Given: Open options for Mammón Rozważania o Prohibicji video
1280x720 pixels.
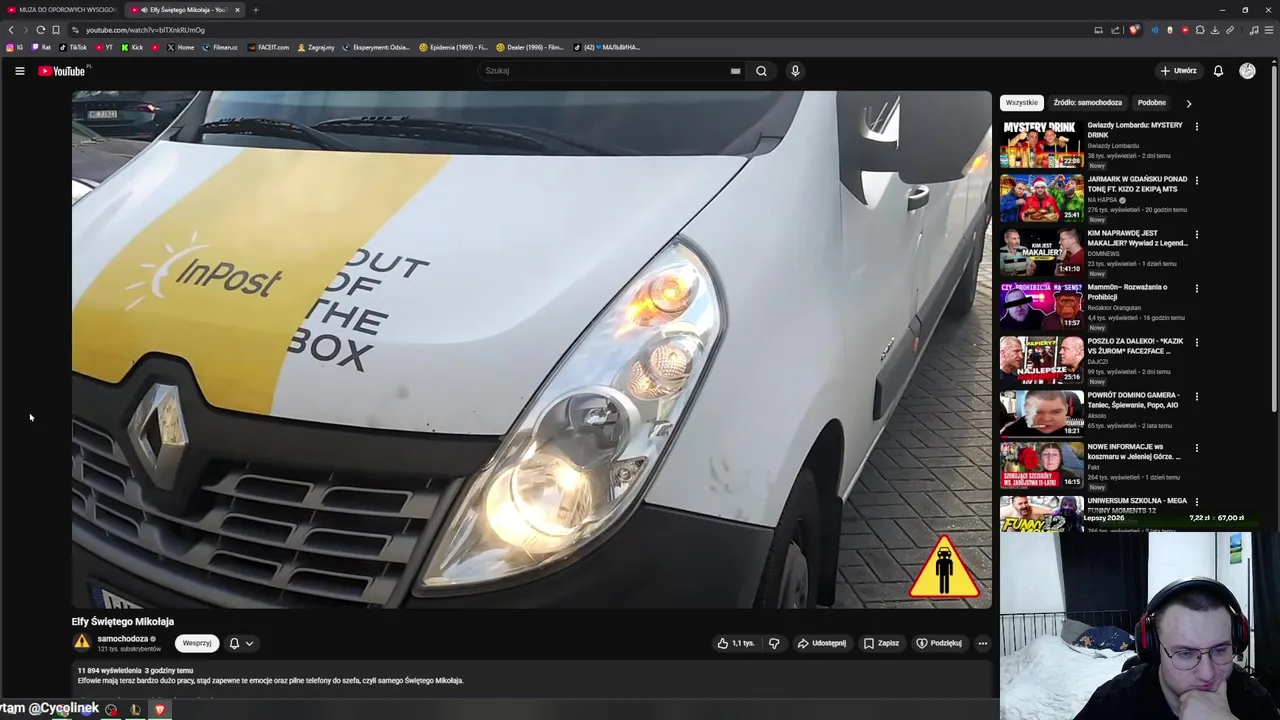Looking at the screenshot, I should pyautogui.click(x=1196, y=289).
